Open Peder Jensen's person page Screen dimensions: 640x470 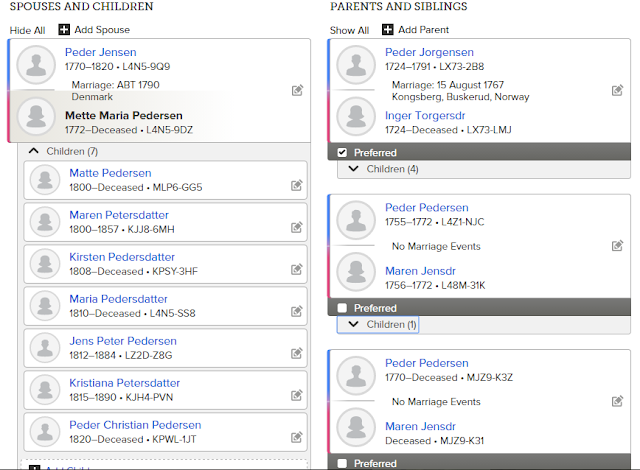[101, 52]
